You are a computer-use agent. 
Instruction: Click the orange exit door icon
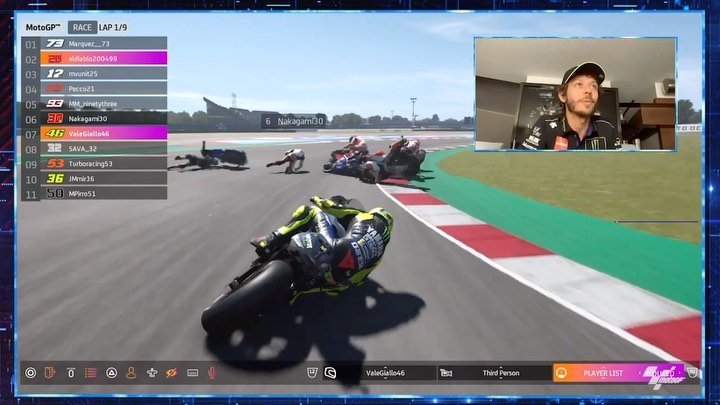pos(50,373)
